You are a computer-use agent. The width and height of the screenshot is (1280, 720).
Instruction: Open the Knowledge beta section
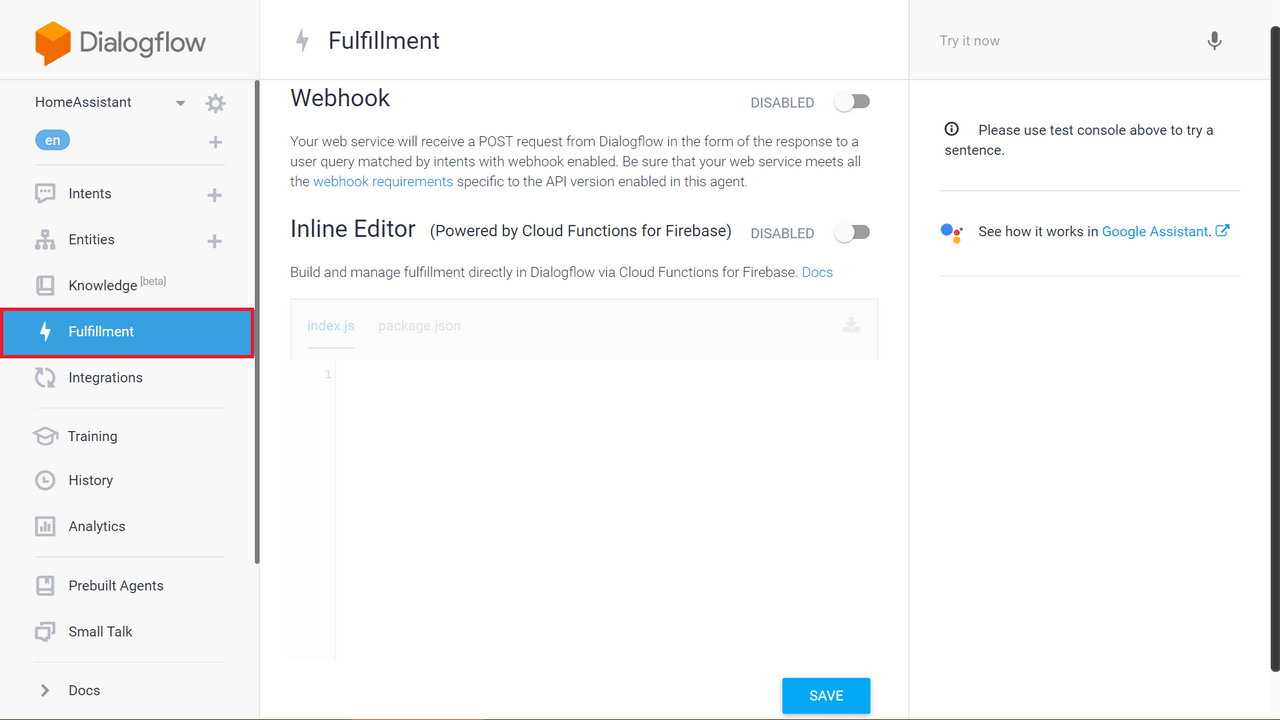(x=117, y=285)
